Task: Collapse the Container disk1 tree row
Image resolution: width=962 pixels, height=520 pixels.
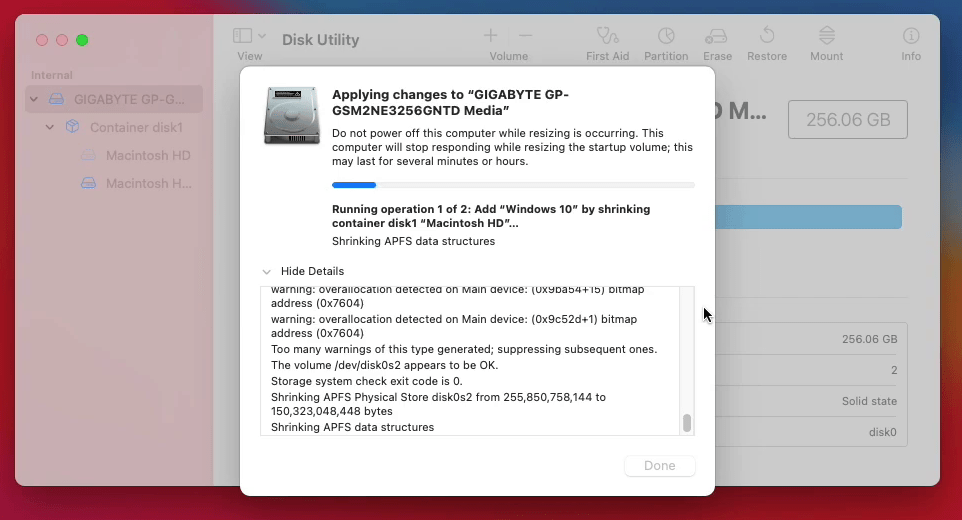Action: tap(50, 127)
